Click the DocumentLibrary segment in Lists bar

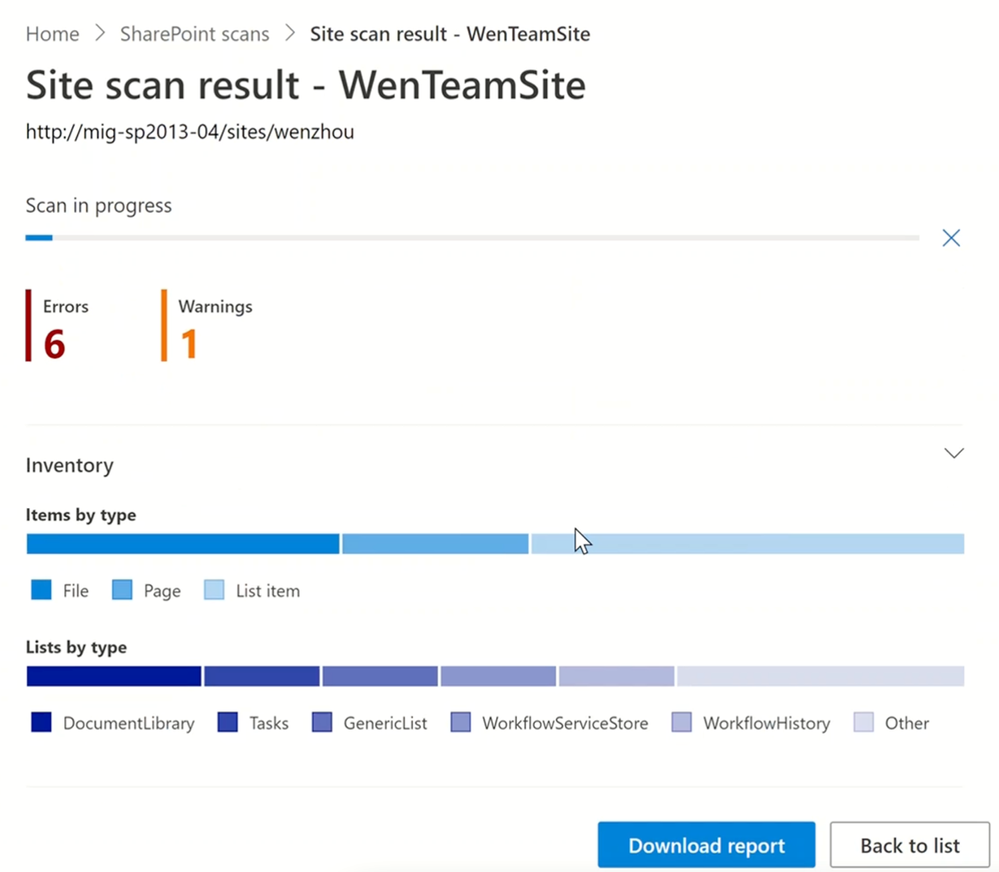[114, 676]
